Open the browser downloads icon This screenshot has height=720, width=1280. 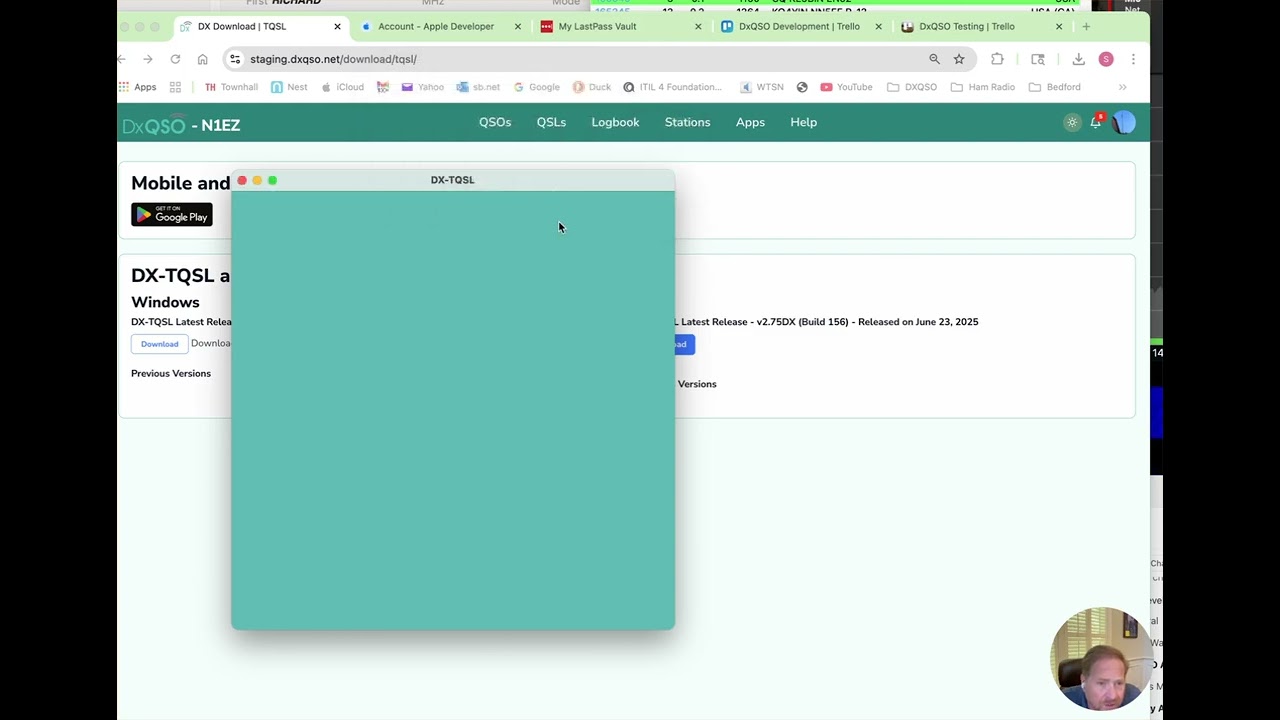point(1078,59)
